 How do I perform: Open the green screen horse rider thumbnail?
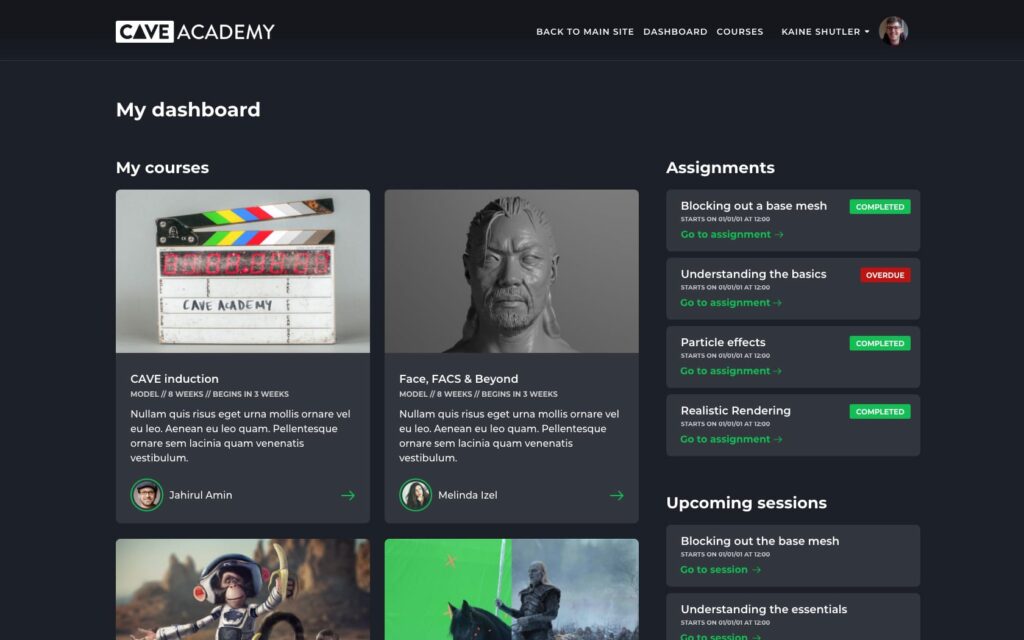pyautogui.click(x=511, y=589)
